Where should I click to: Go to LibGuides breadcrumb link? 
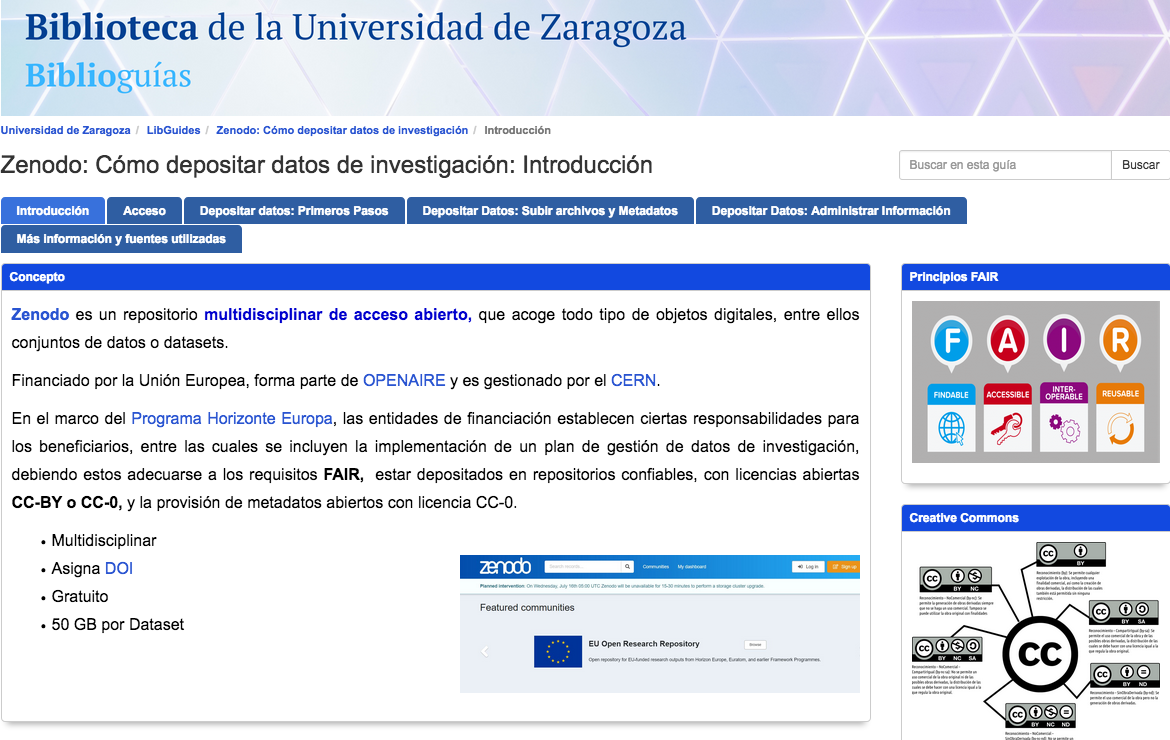[x=173, y=130]
